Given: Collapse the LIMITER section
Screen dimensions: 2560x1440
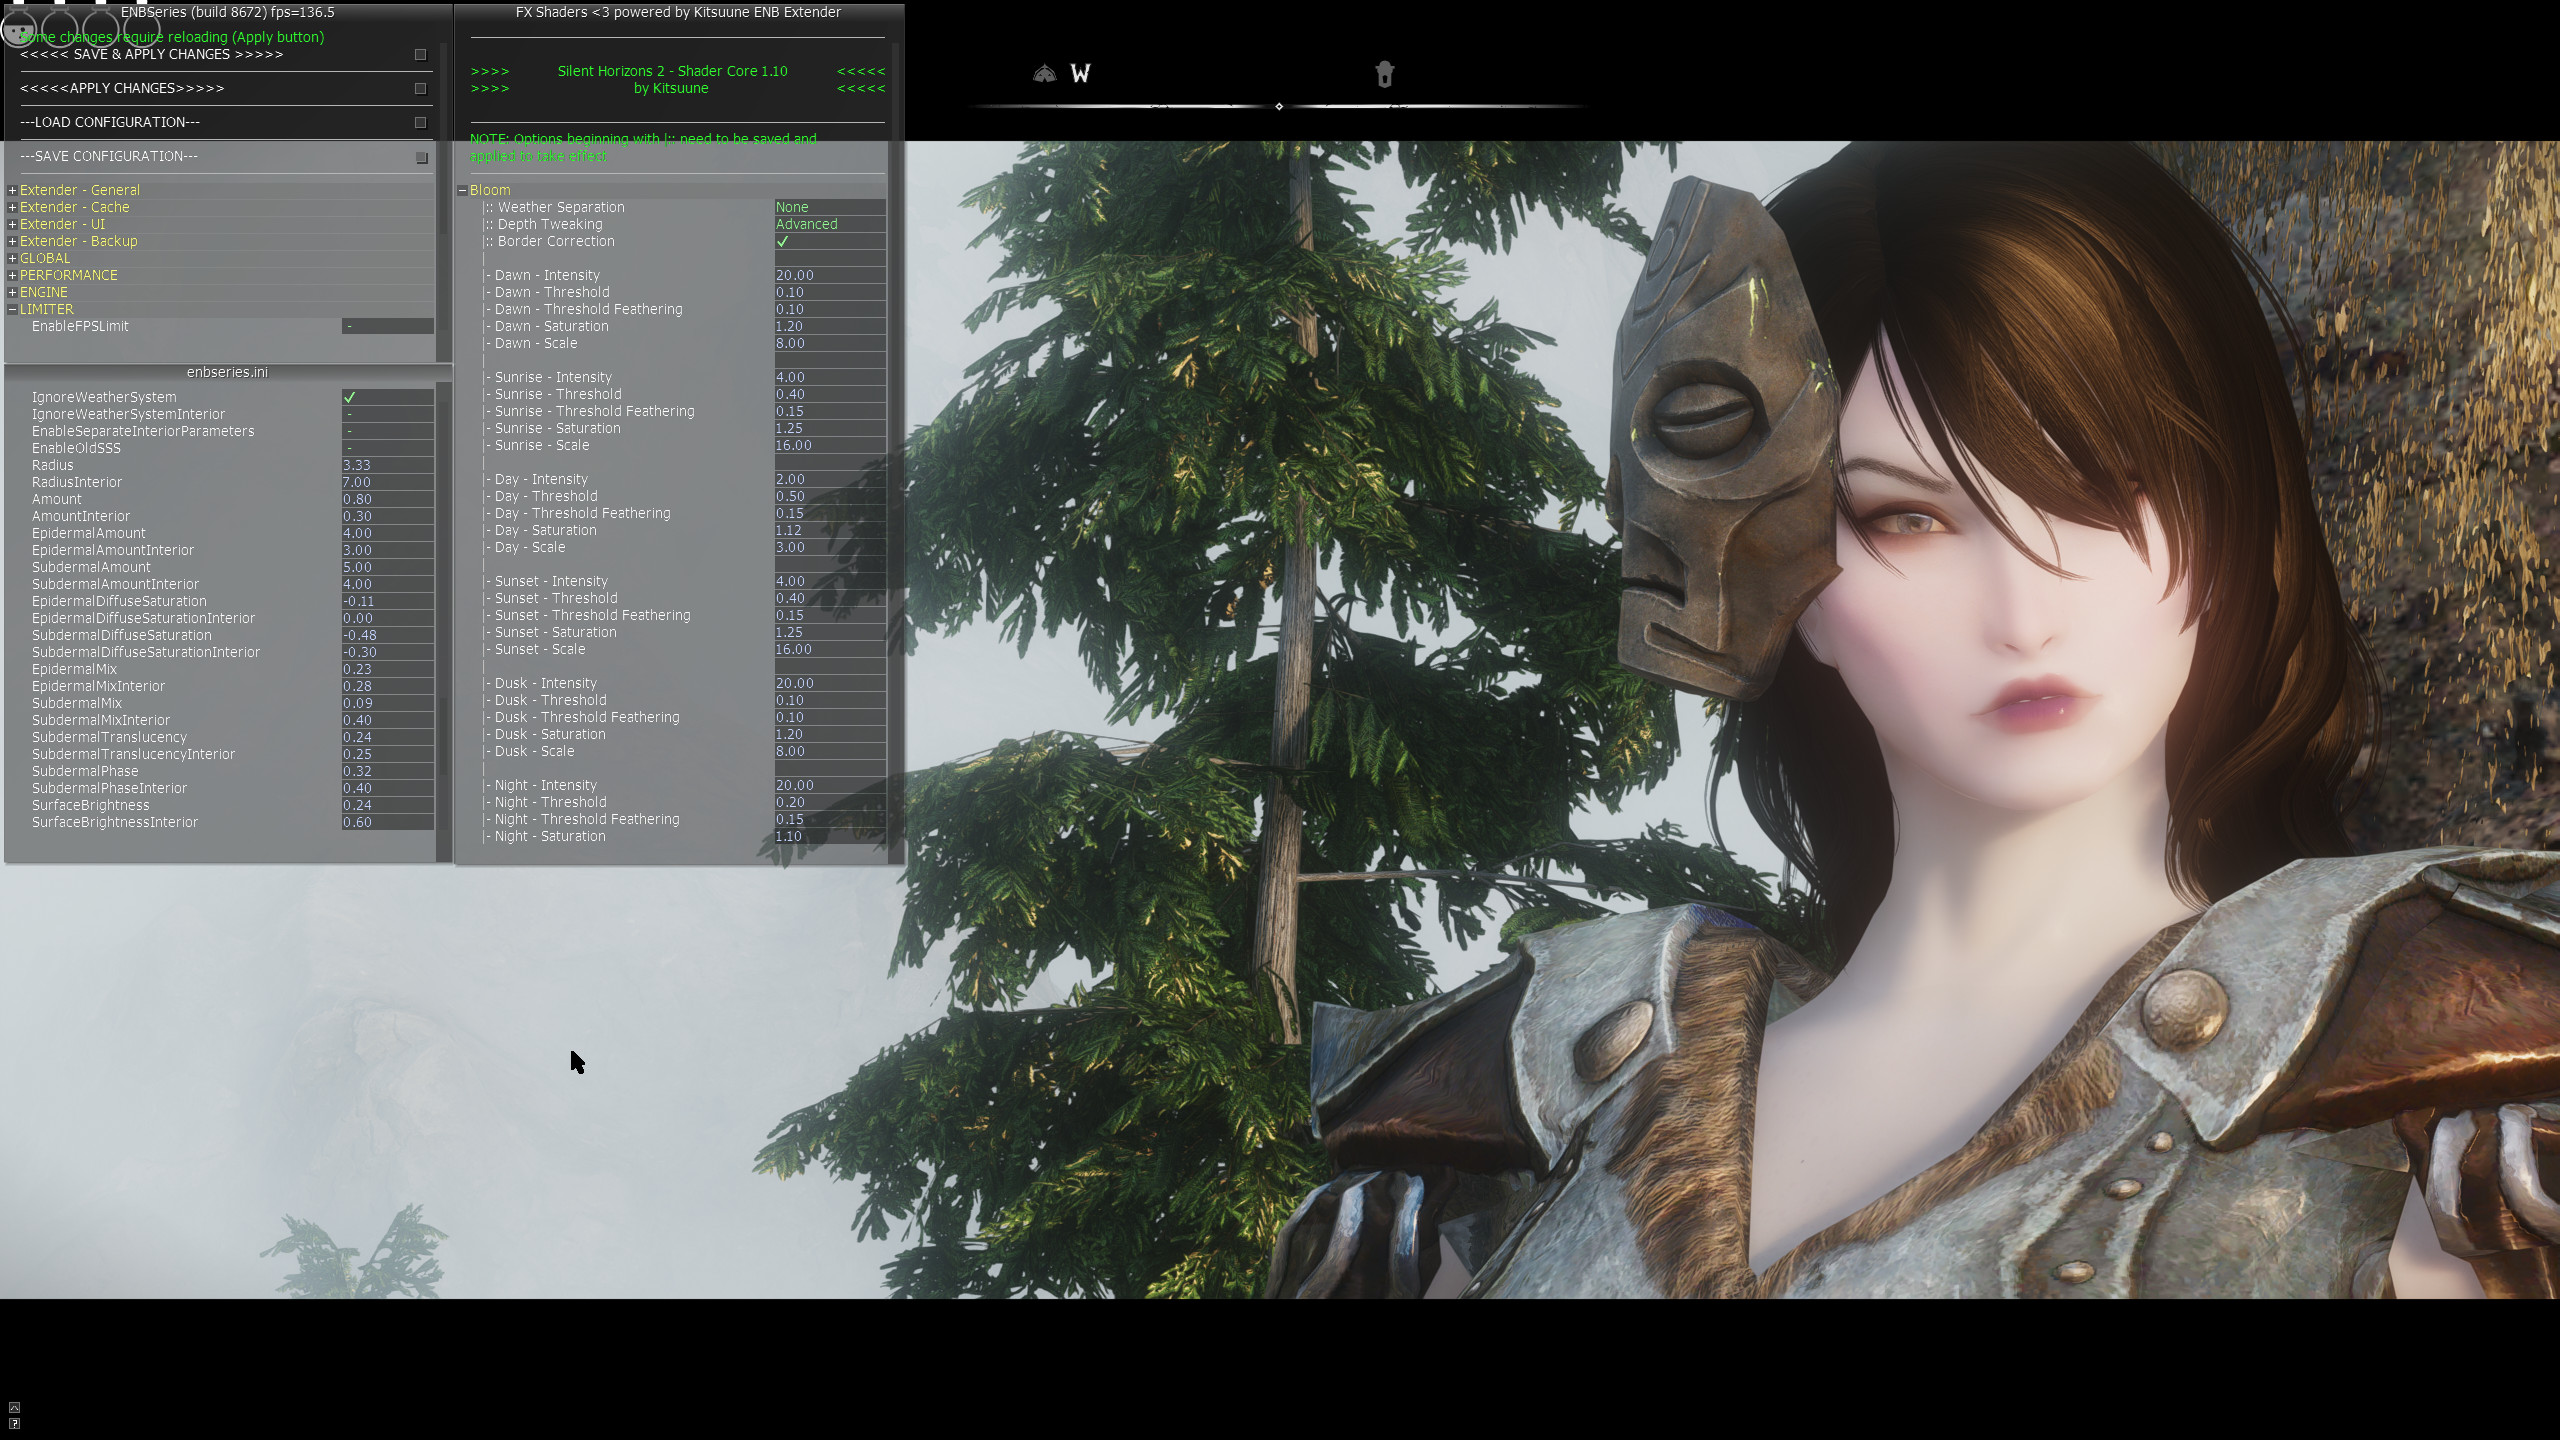Looking at the screenshot, I should 12,309.
